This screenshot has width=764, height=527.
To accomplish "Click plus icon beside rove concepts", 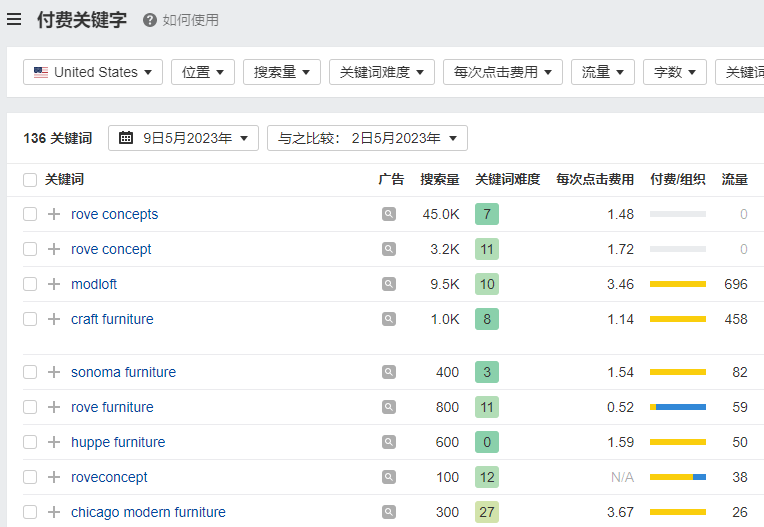I will (54, 214).
